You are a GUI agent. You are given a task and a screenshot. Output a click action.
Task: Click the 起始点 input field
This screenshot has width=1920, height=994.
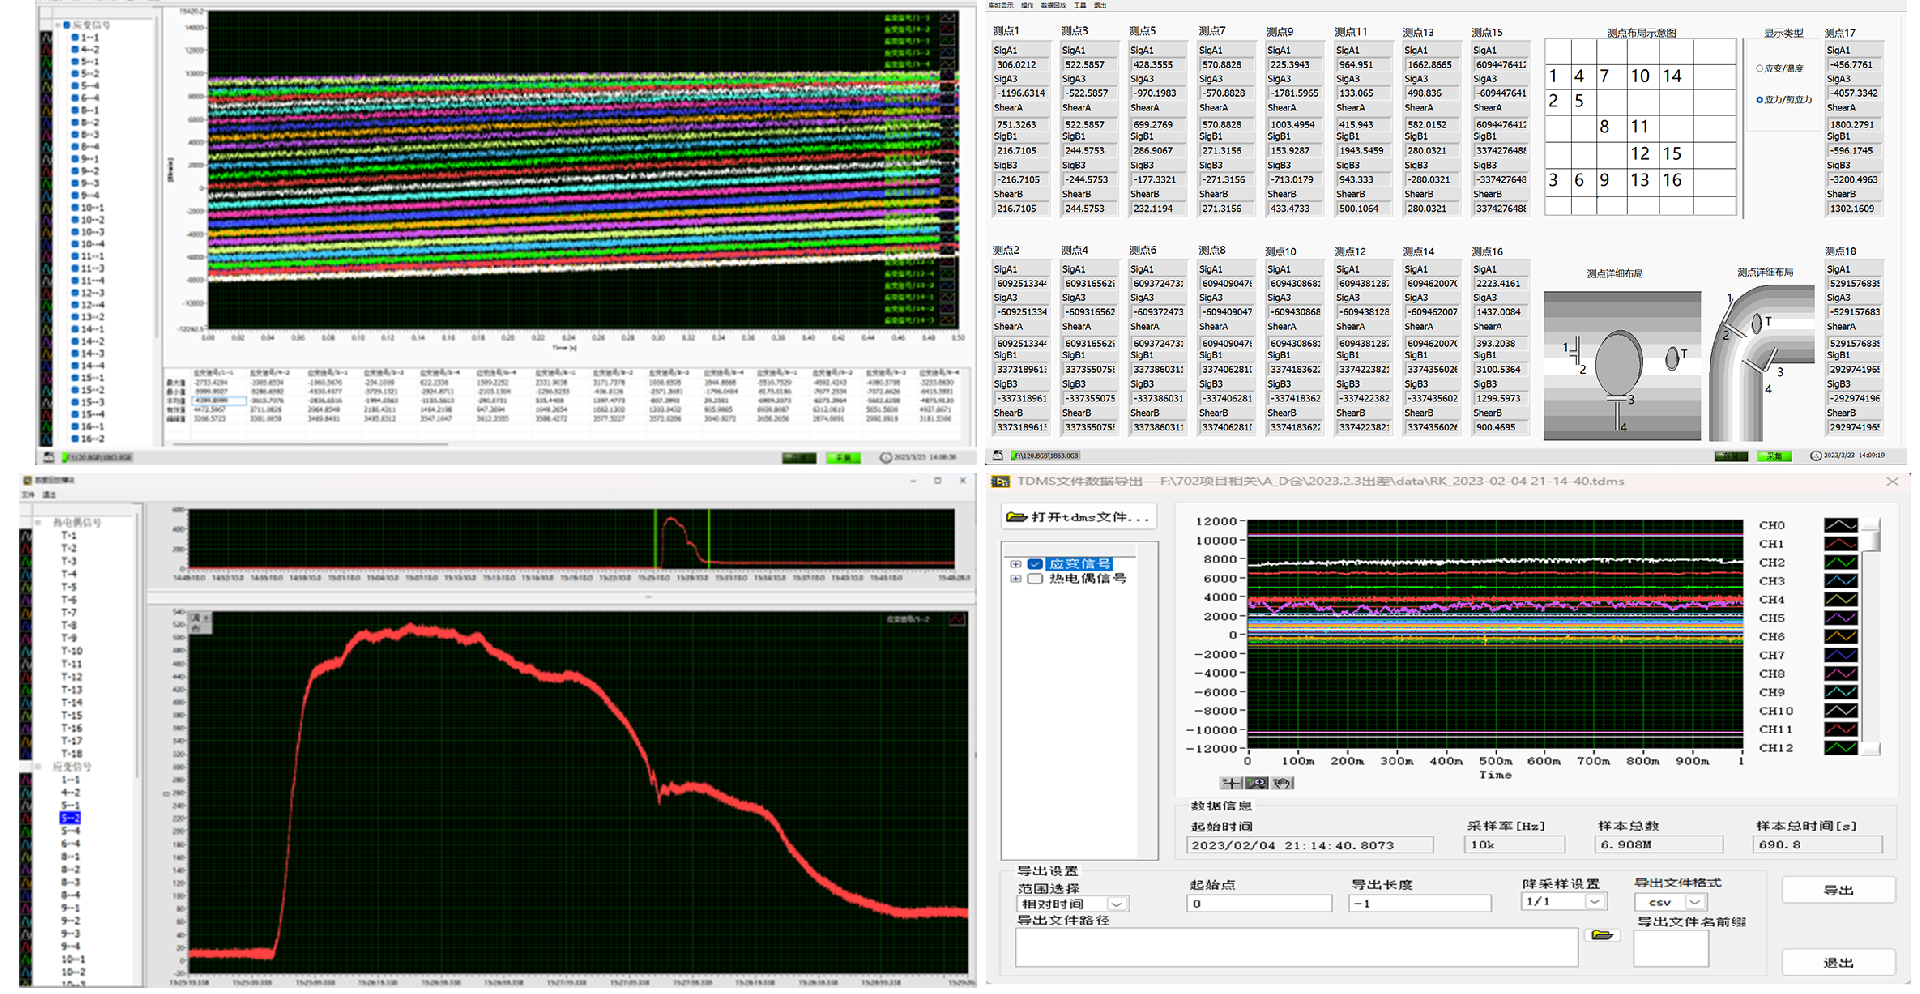1259,904
